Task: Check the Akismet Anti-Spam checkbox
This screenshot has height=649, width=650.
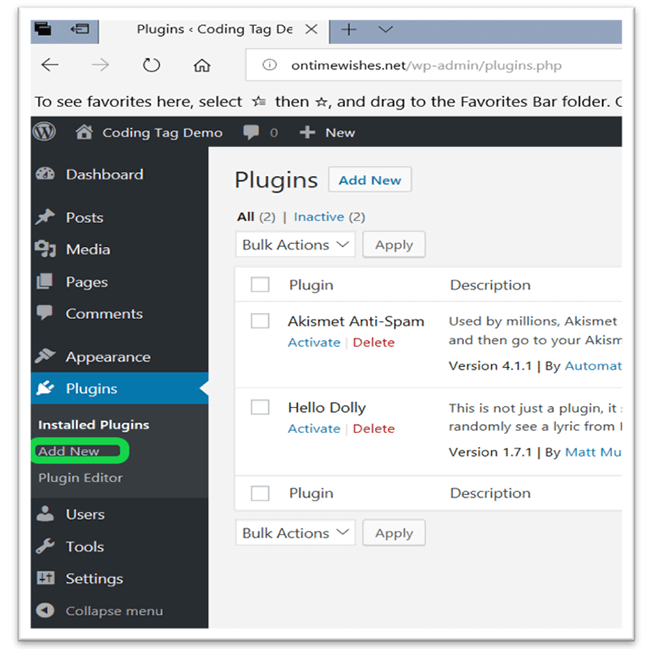Action: (x=260, y=321)
